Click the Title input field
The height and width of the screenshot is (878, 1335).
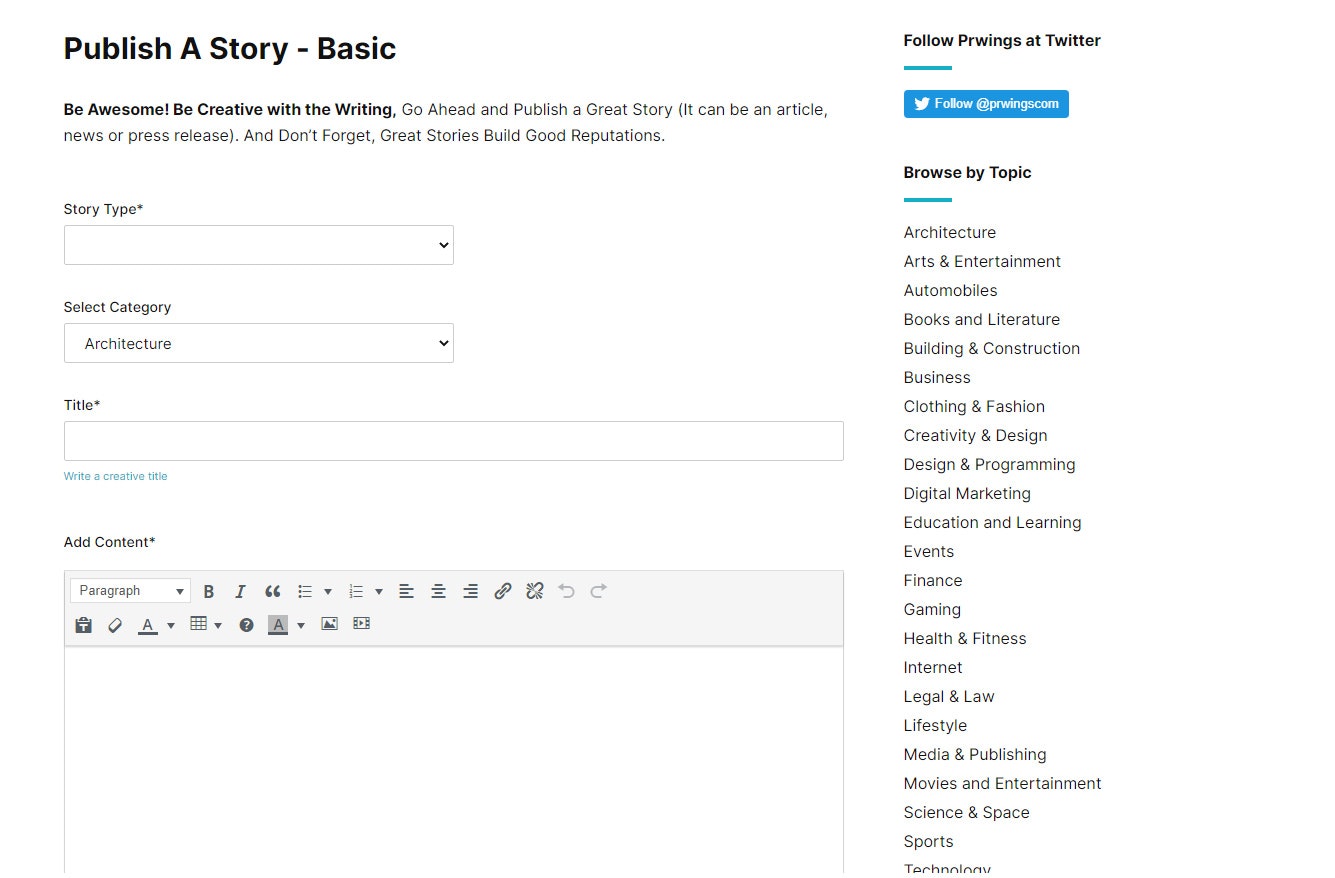pos(454,441)
